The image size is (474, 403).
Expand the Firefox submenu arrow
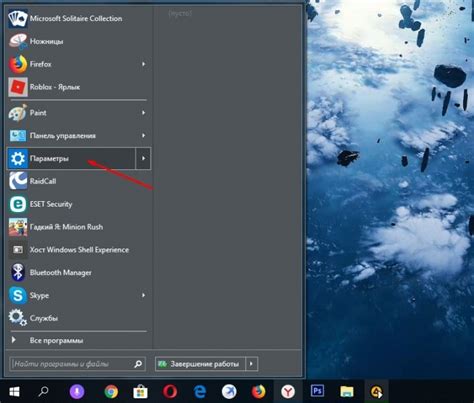pyautogui.click(x=143, y=64)
